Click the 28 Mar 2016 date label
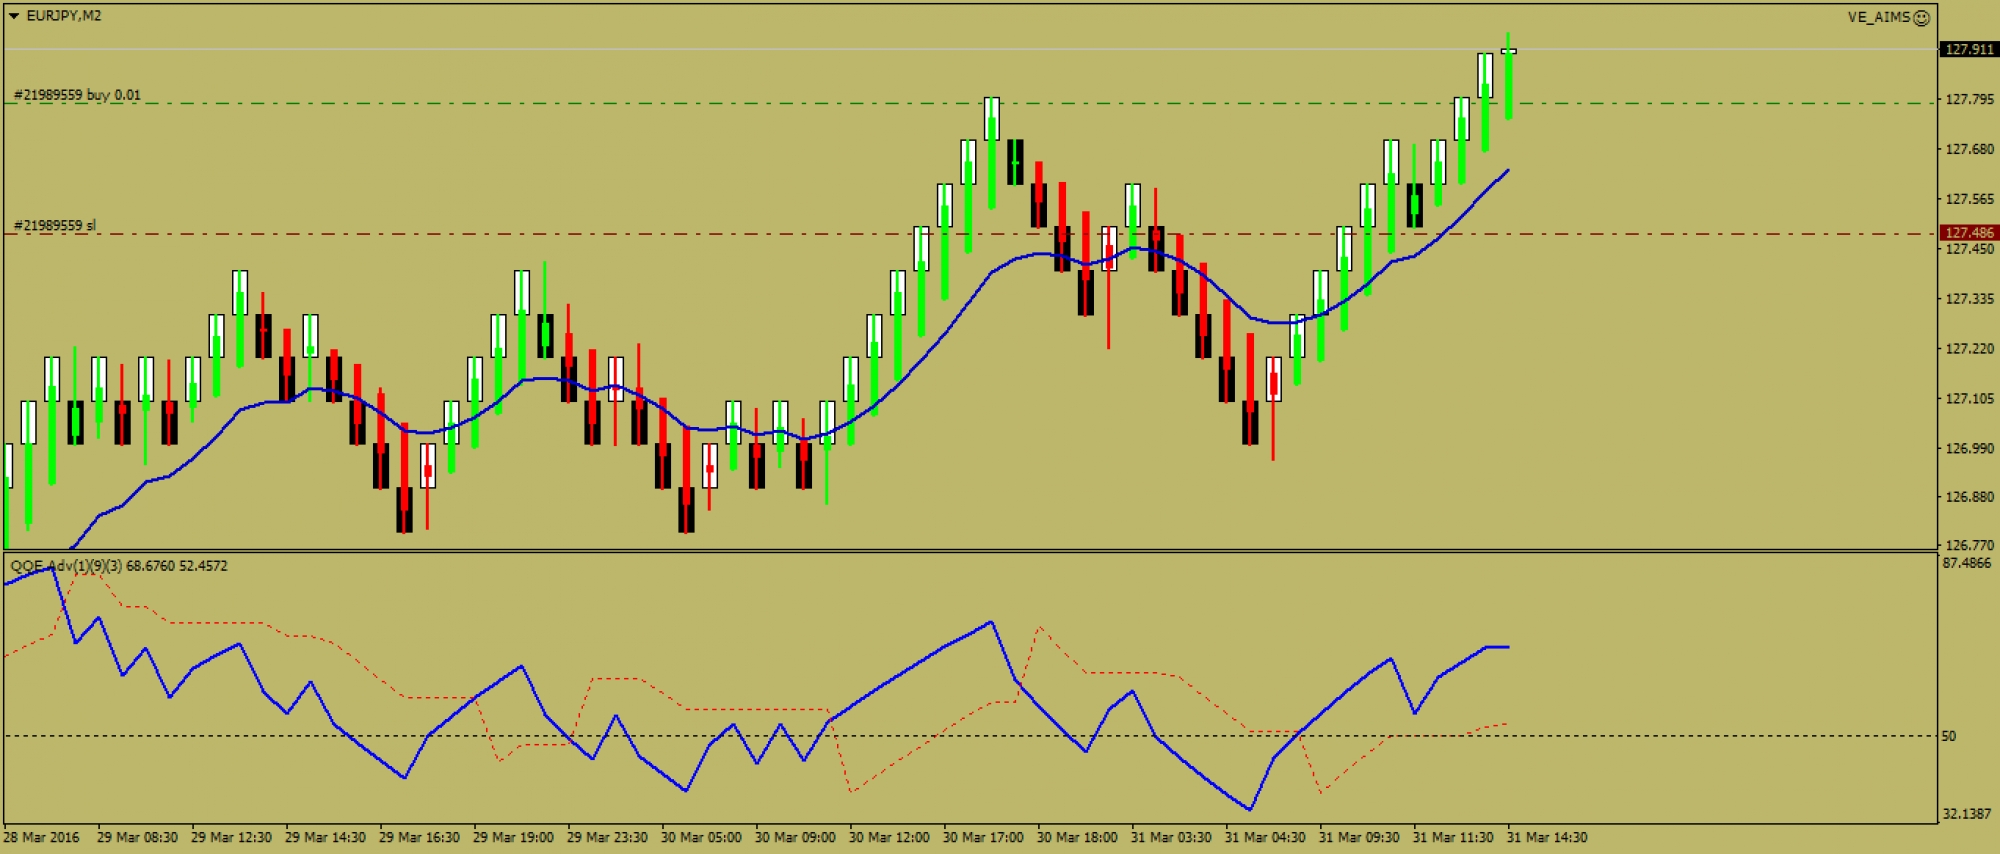The width and height of the screenshot is (2000, 854). click(42, 837)
